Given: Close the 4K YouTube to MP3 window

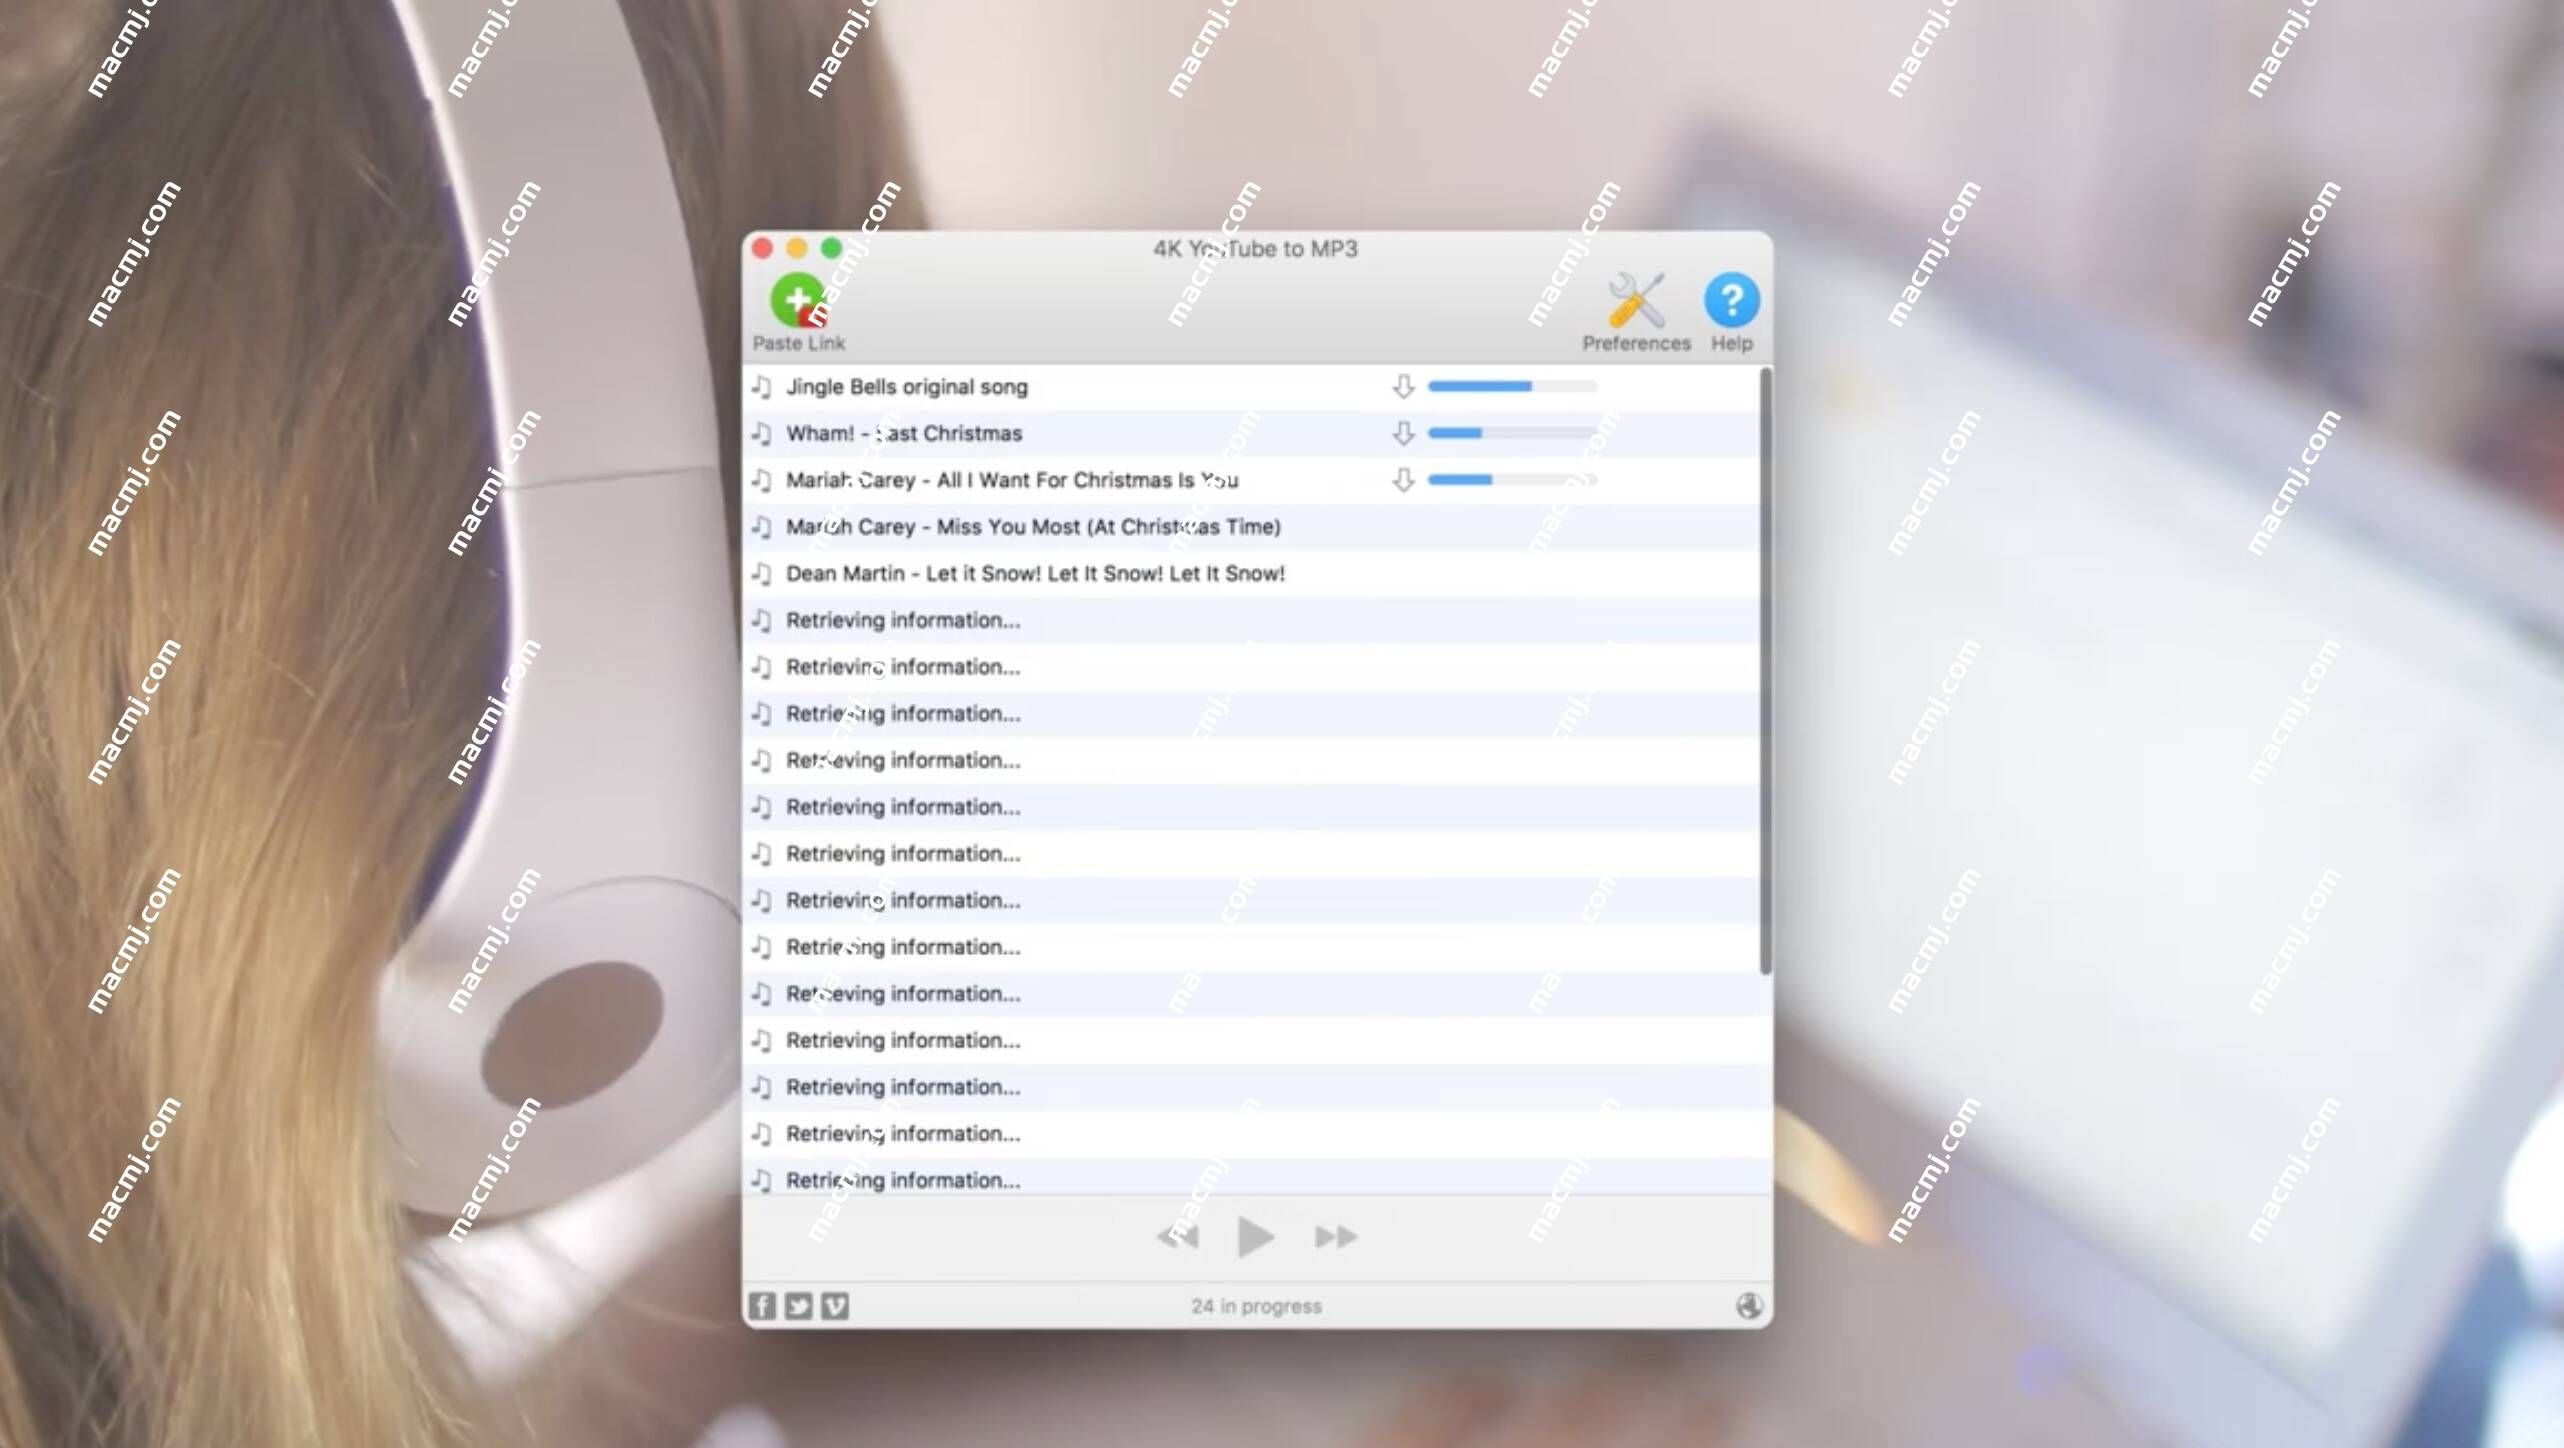Looking at the screenshot, I should coord(762,248).
